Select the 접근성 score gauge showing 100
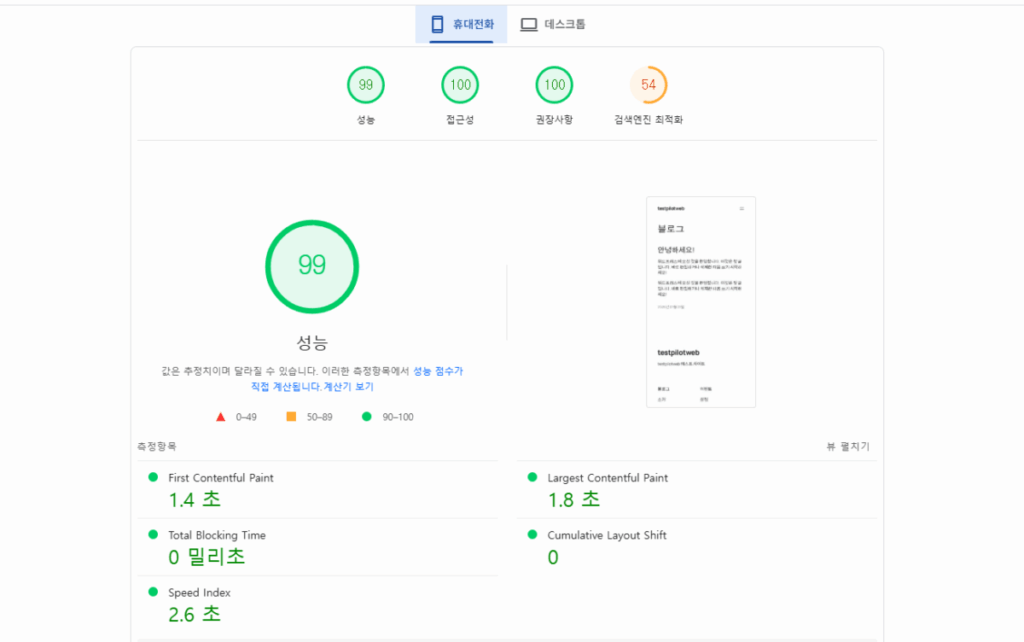Image resolution: width=1024 pixels, height=642 pixels. 460,85
